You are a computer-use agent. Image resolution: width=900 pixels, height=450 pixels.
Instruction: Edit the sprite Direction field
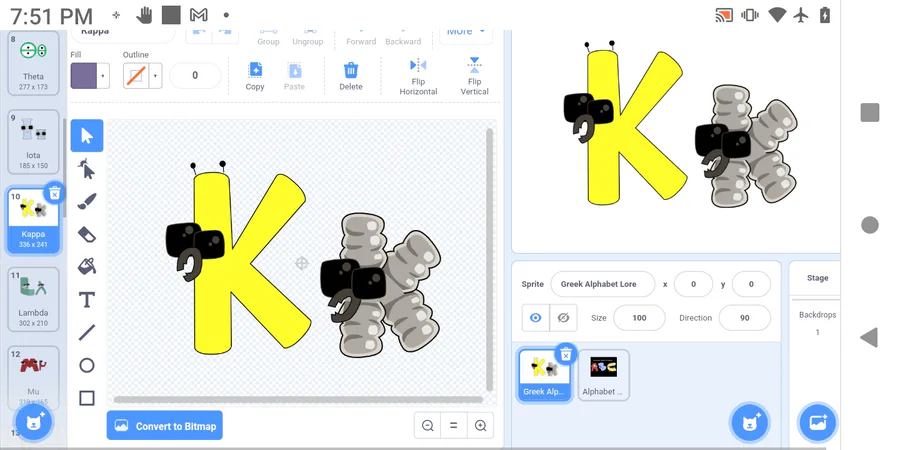[x=744, y=317]
